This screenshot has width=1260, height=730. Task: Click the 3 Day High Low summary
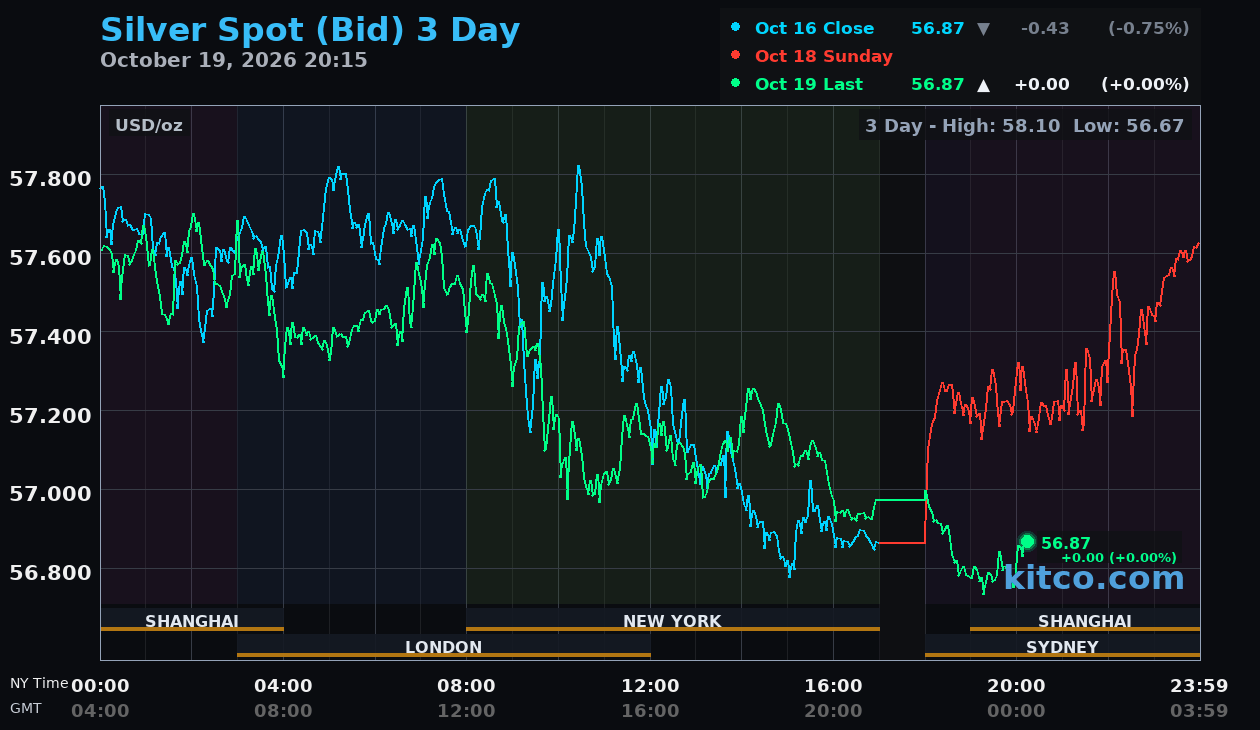tap(1024, 126)
